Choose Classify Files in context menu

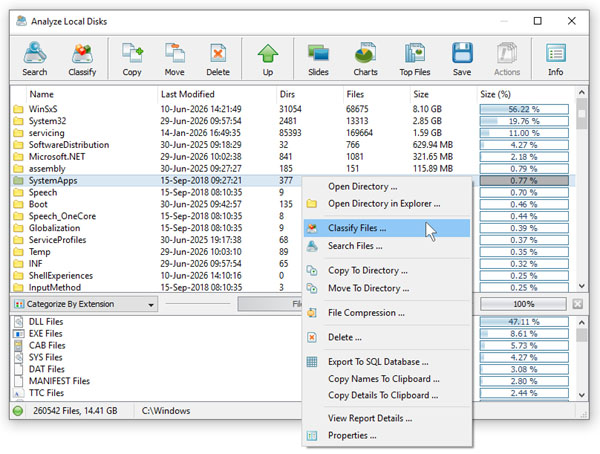[387, 228]
